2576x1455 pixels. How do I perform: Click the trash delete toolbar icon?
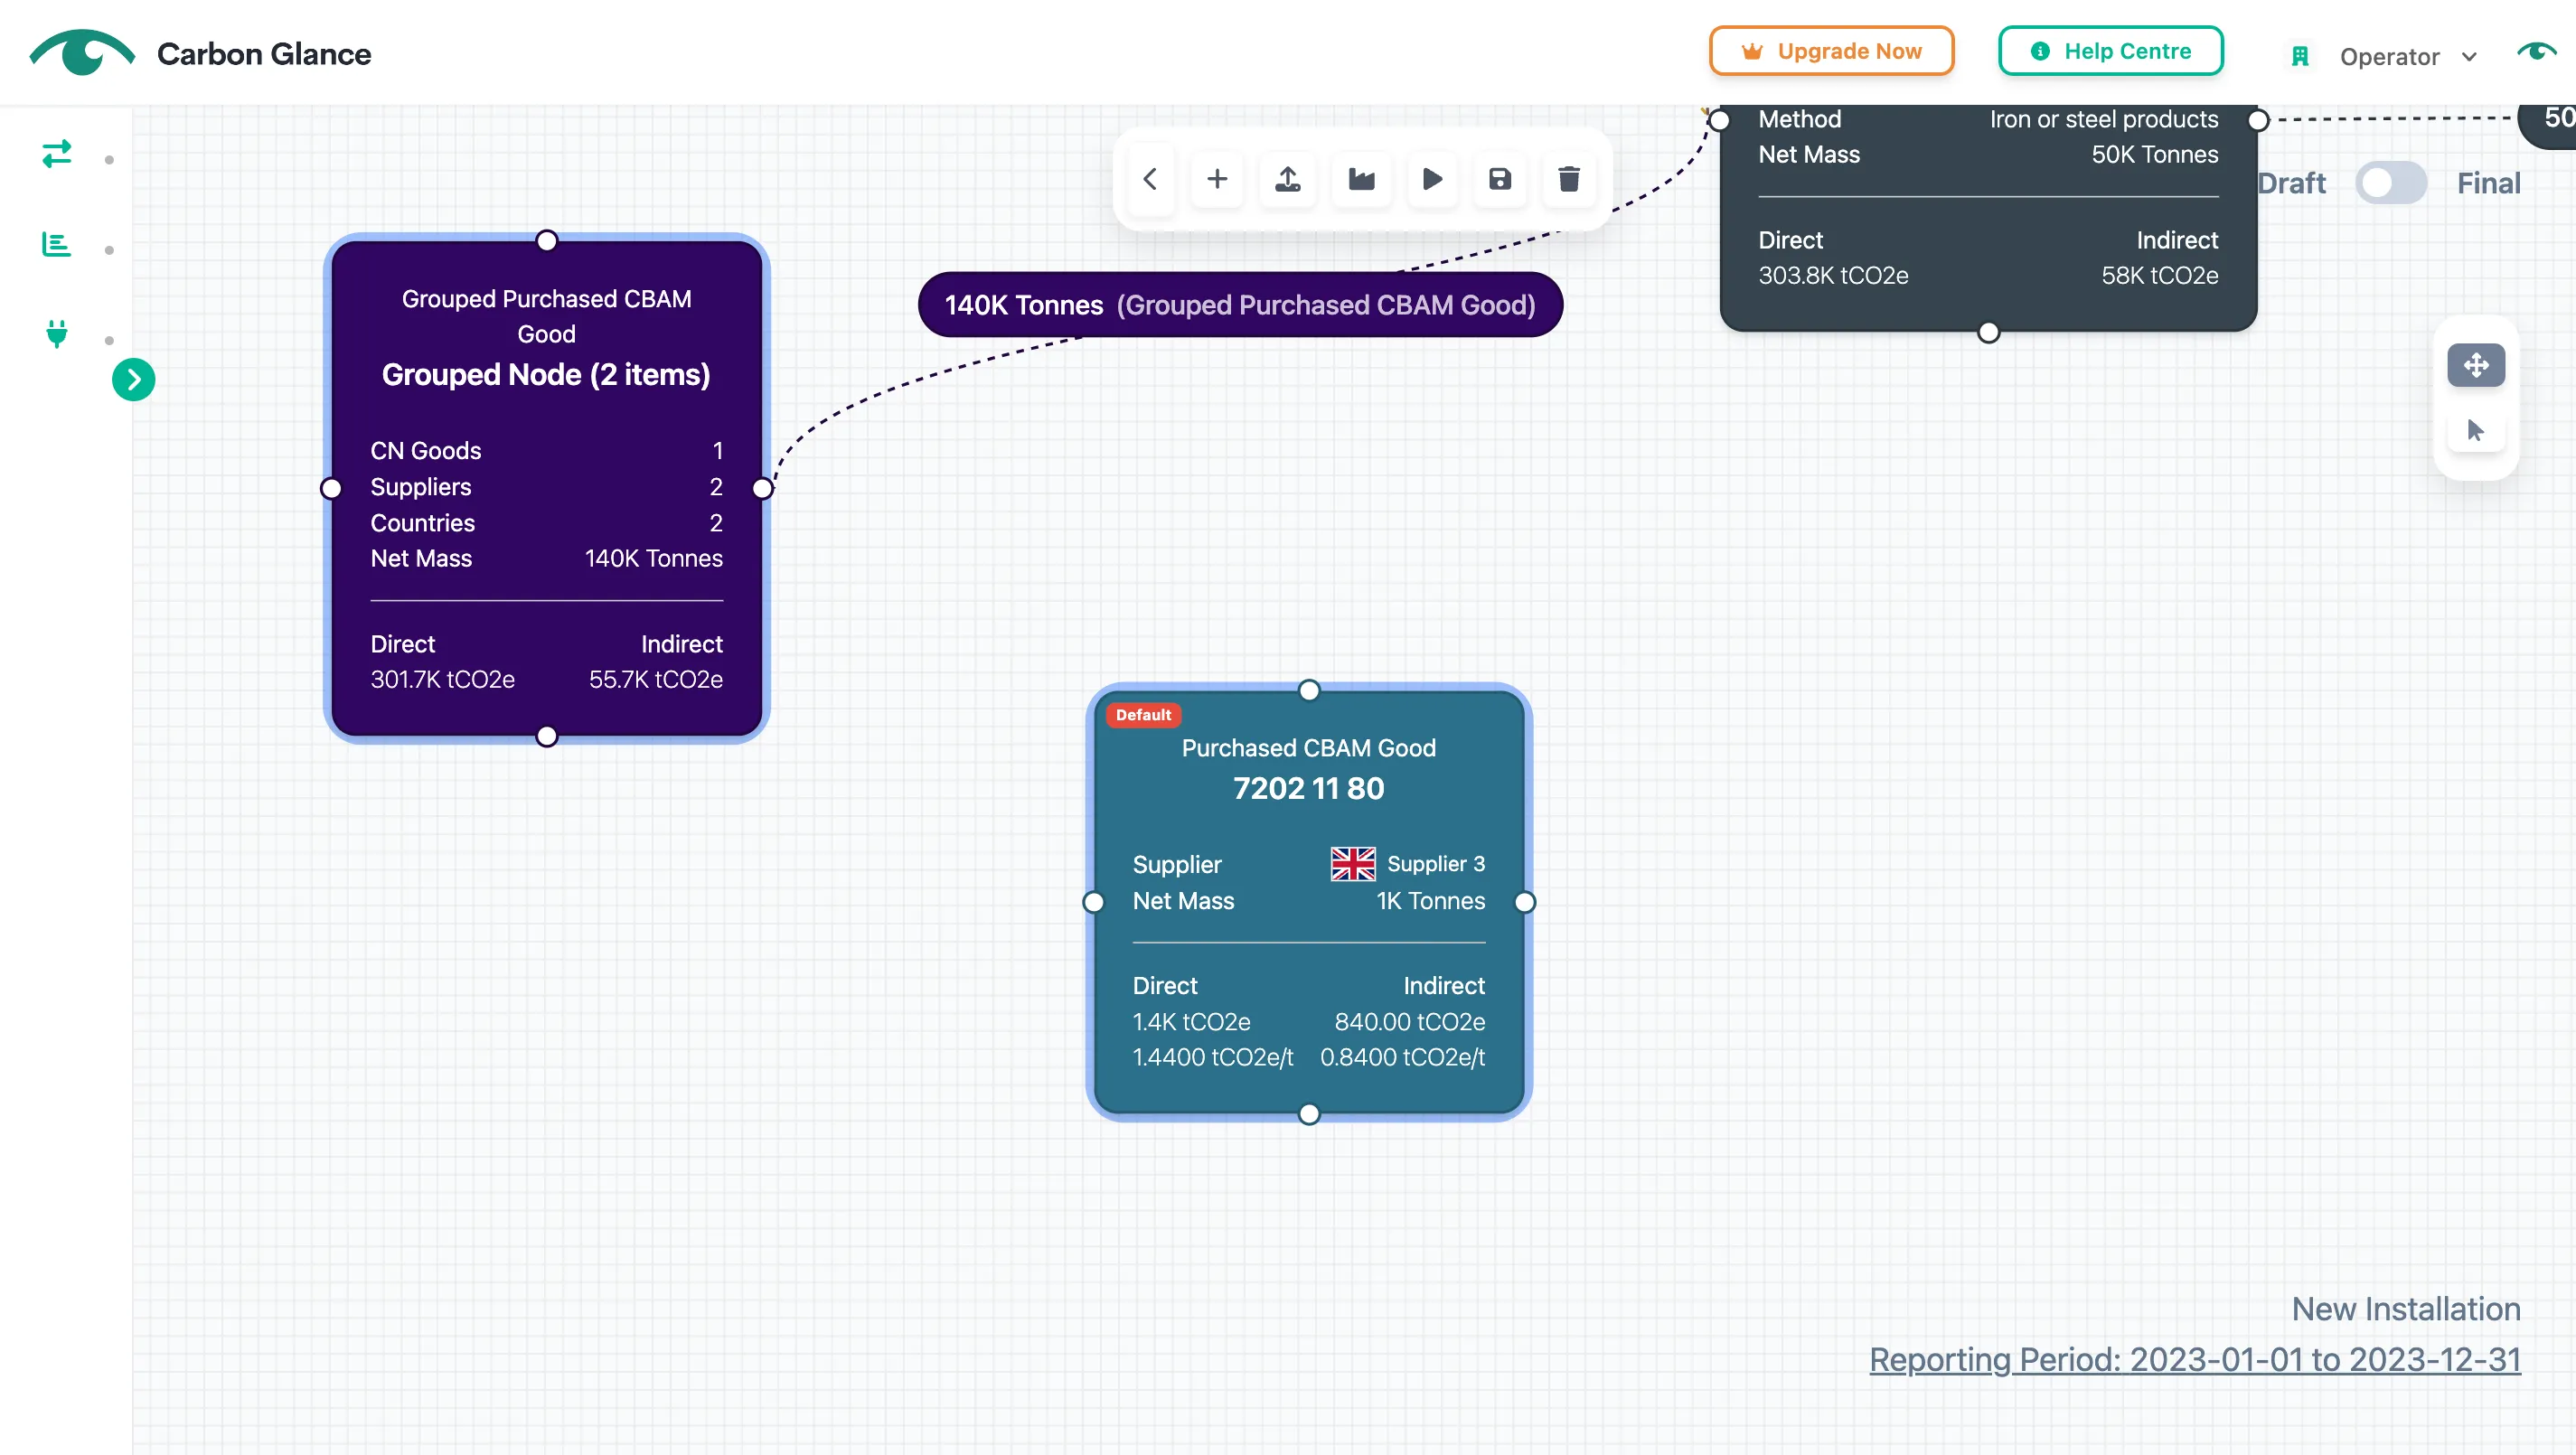point(1568,179)
